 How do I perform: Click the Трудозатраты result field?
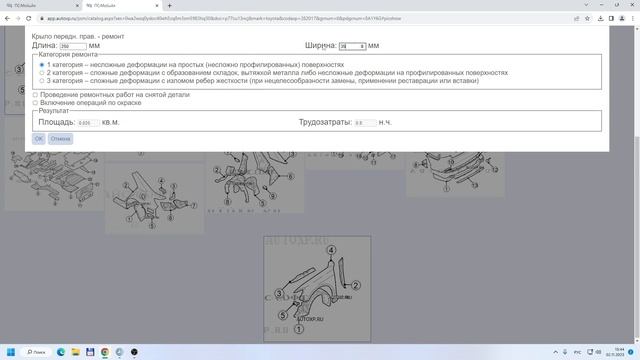(365, 122)
